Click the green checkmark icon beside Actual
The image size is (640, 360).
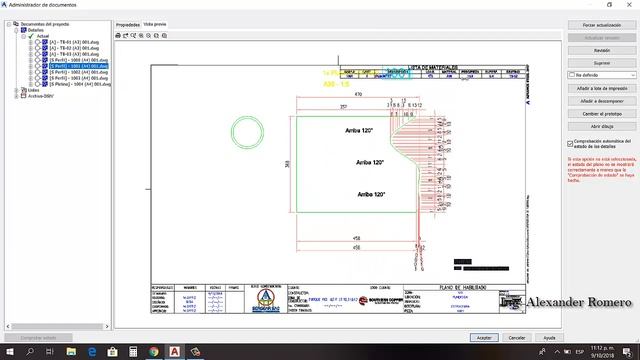pos(31,36)
